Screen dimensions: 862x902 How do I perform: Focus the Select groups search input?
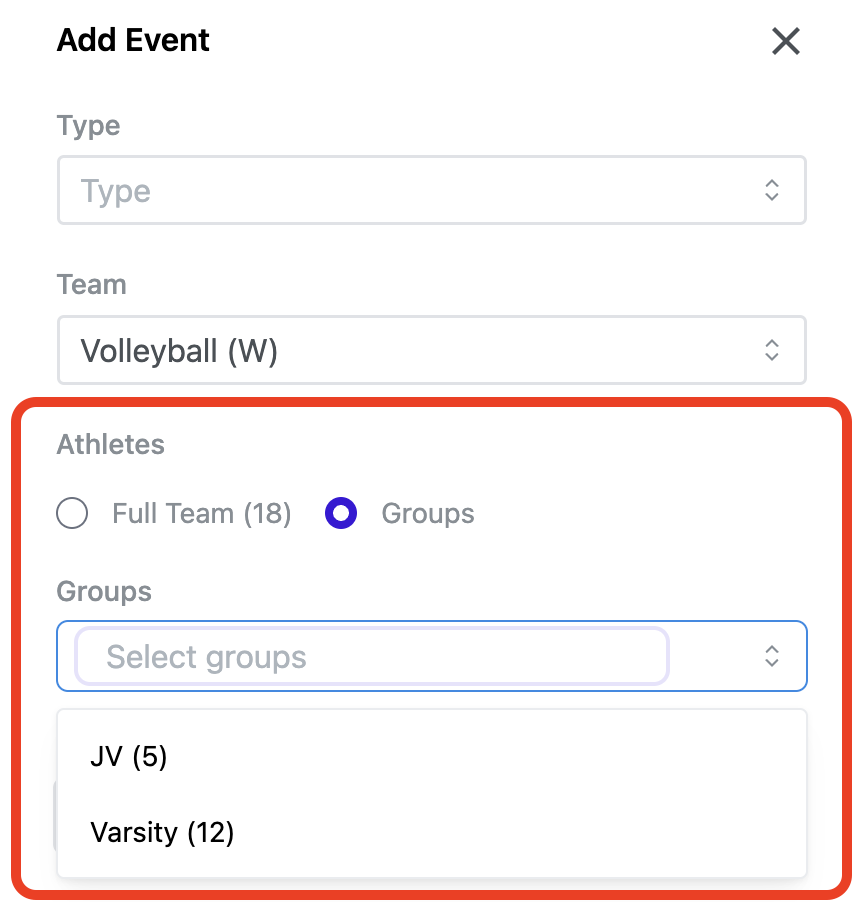point(372,657)
